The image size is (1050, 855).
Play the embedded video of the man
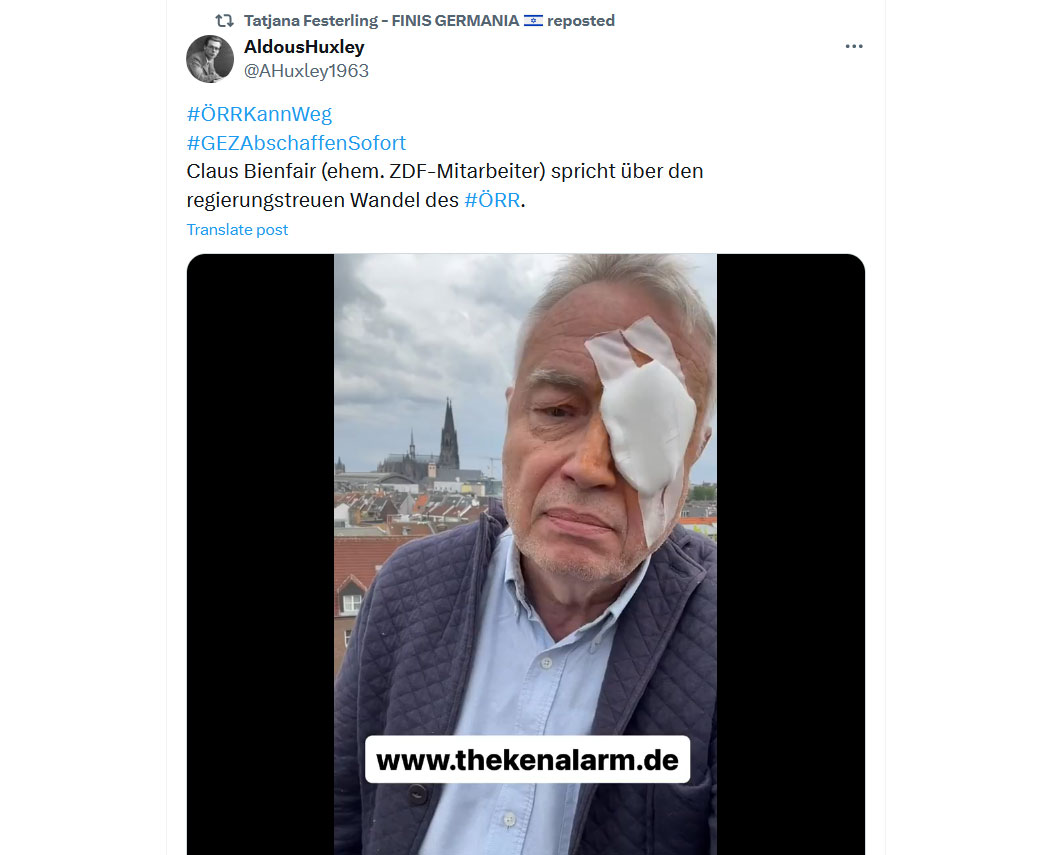tap(526, 554)
